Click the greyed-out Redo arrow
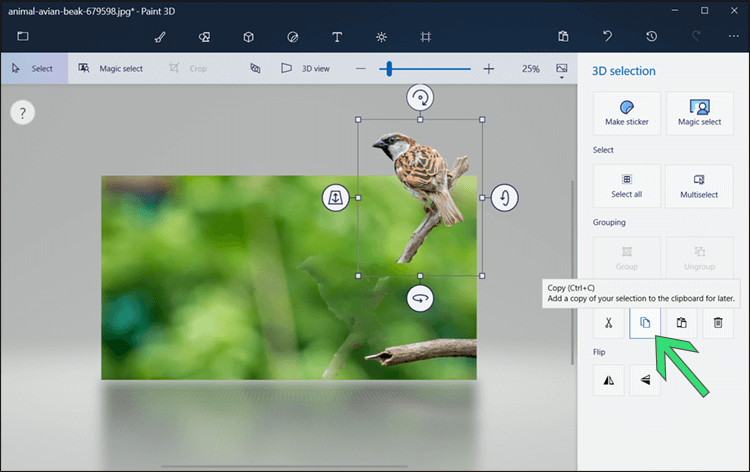This screenshot has height=472, width=750. 696,36
